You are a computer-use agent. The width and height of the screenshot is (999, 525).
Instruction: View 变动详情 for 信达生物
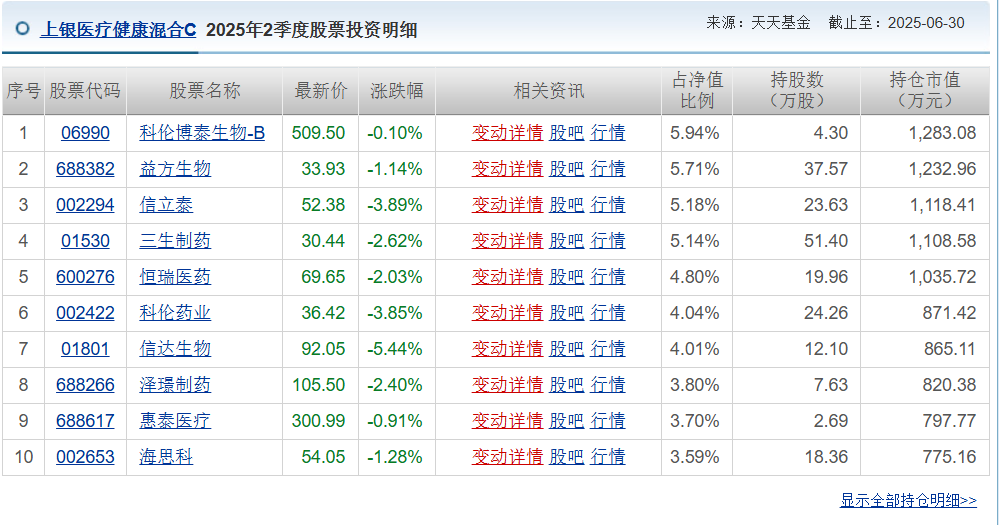[507, 349]
